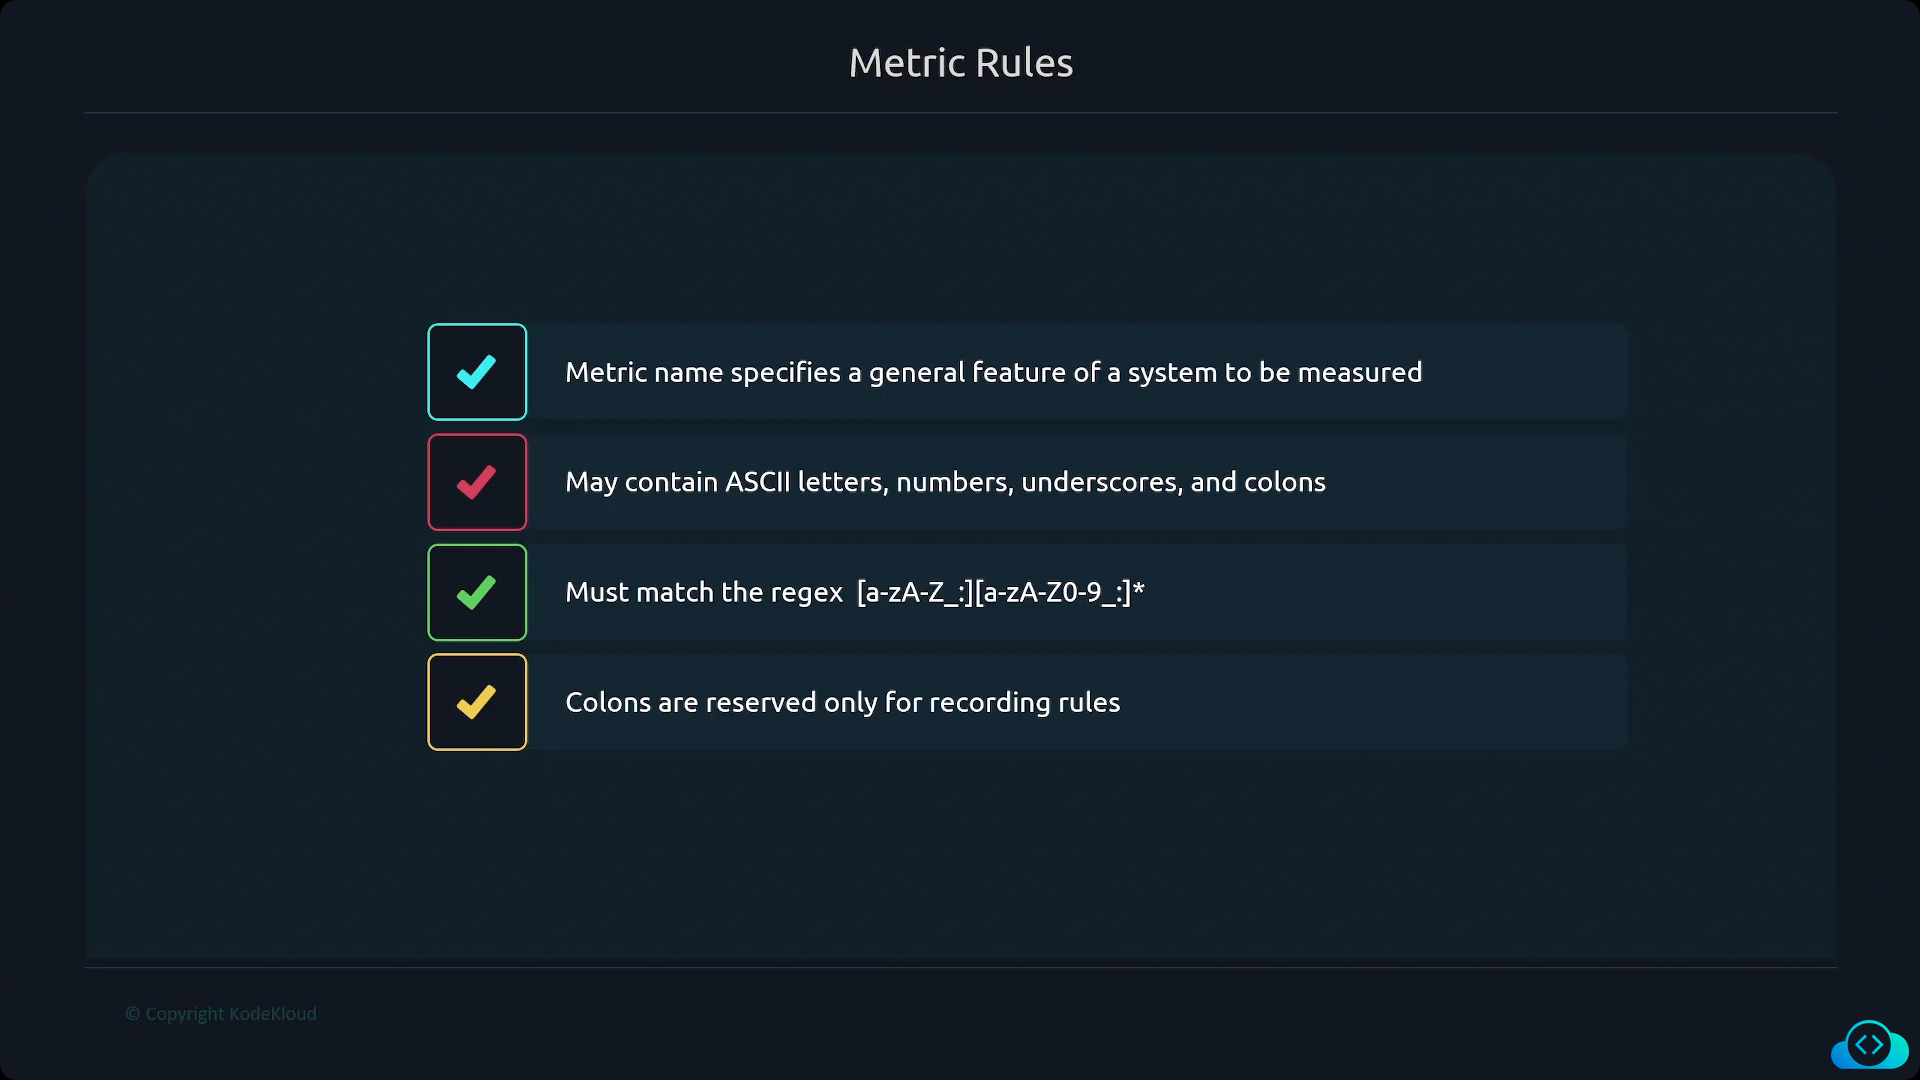
Task: Click the green checkmark icon
Action: pos(476,592)
